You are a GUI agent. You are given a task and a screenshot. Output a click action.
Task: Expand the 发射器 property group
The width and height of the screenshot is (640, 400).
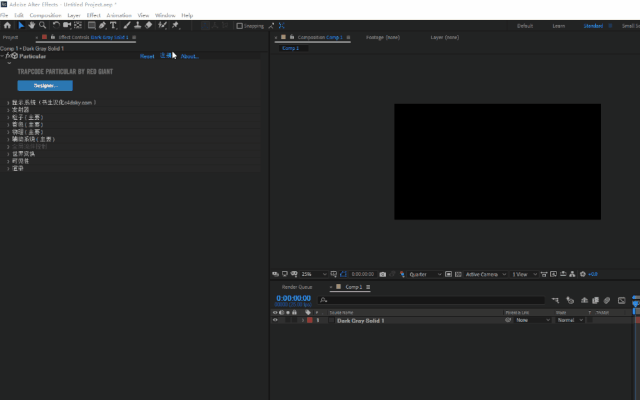[x=8, y=110]
